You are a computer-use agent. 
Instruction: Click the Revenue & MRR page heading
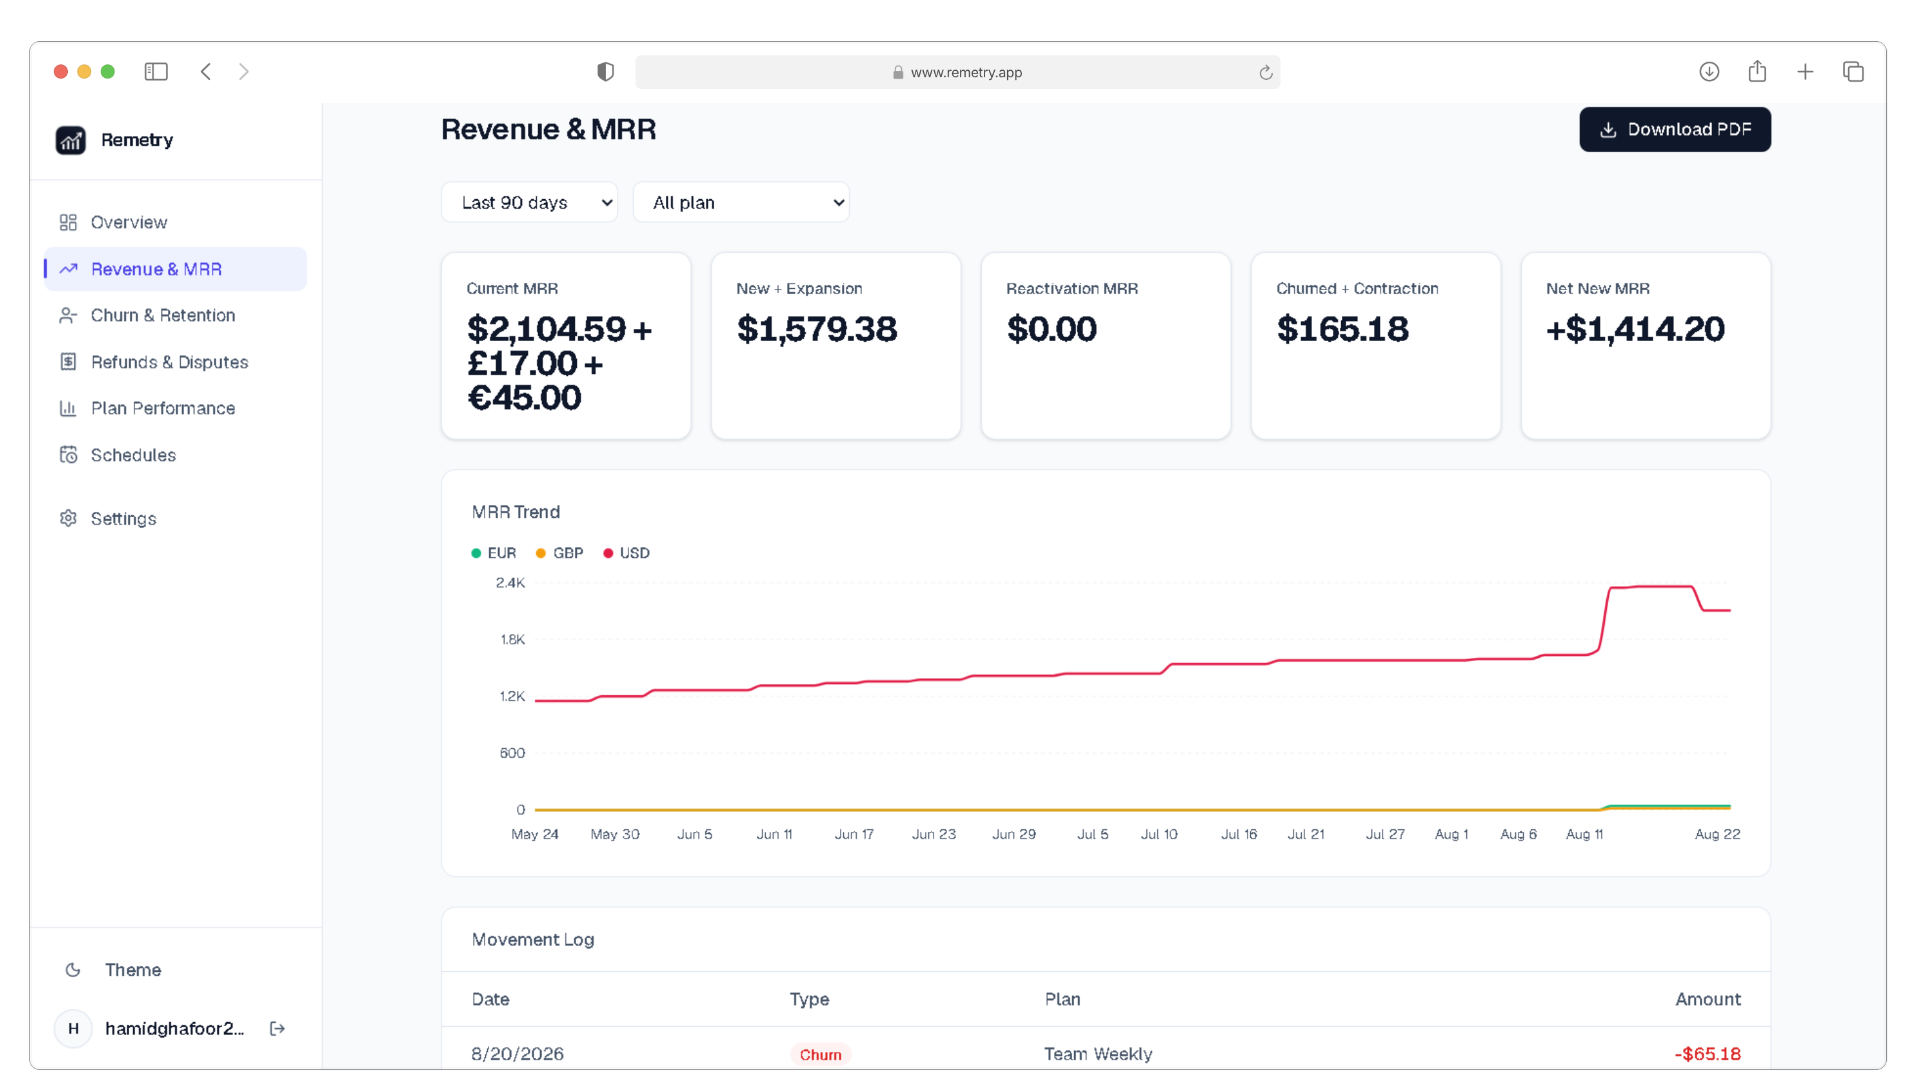click(x=548, y=130)
